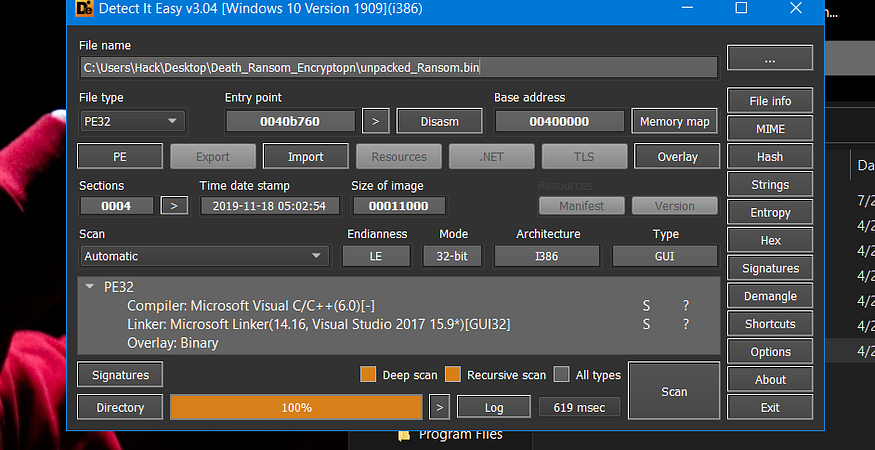This screenshot has width=875, height=450.
Task: Click the Detect It Easy title bar icon
Action: pos(84,8)
